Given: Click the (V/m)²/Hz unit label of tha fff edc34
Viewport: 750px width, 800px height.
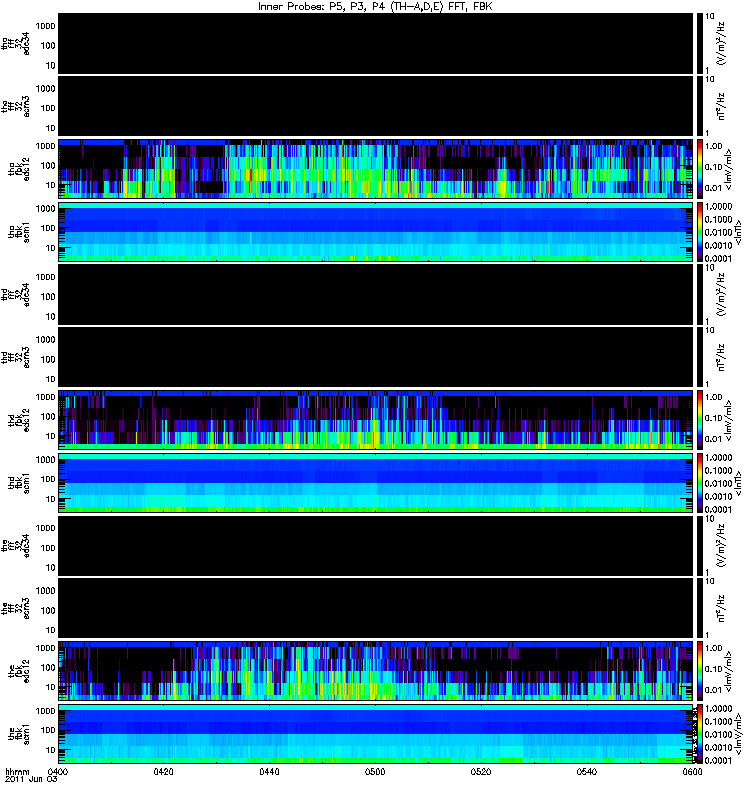Looking at the screenshot, I should click(x=721, y=43).
